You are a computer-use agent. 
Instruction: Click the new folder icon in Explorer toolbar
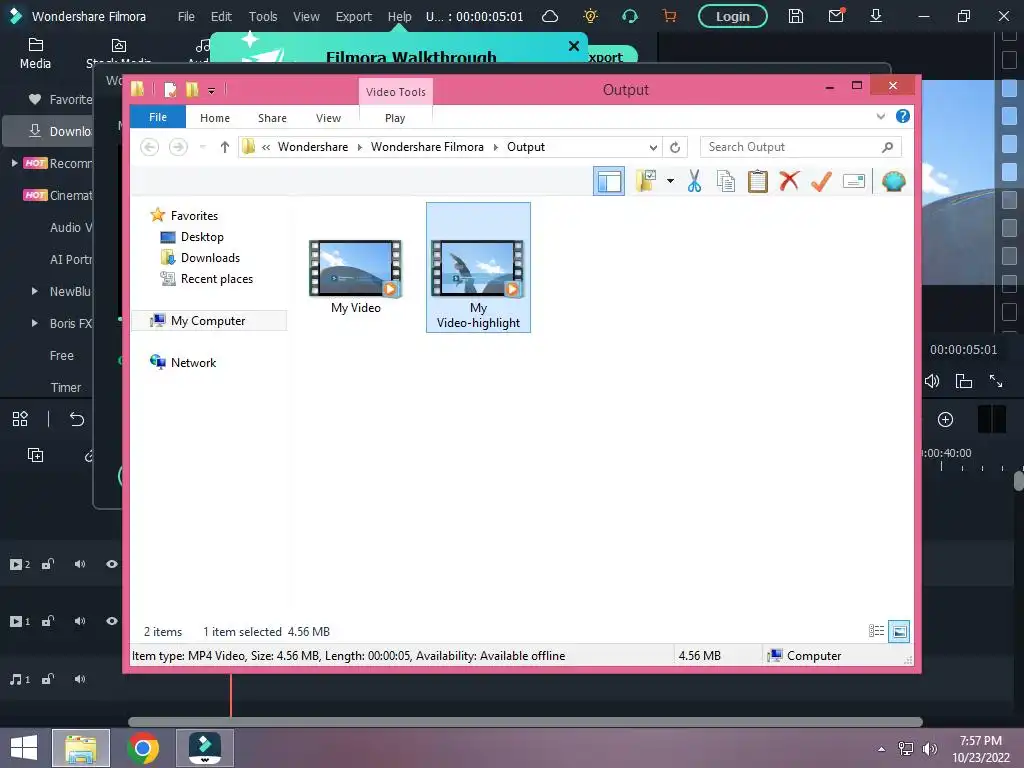pyautogui.click(x=646, y=181)
